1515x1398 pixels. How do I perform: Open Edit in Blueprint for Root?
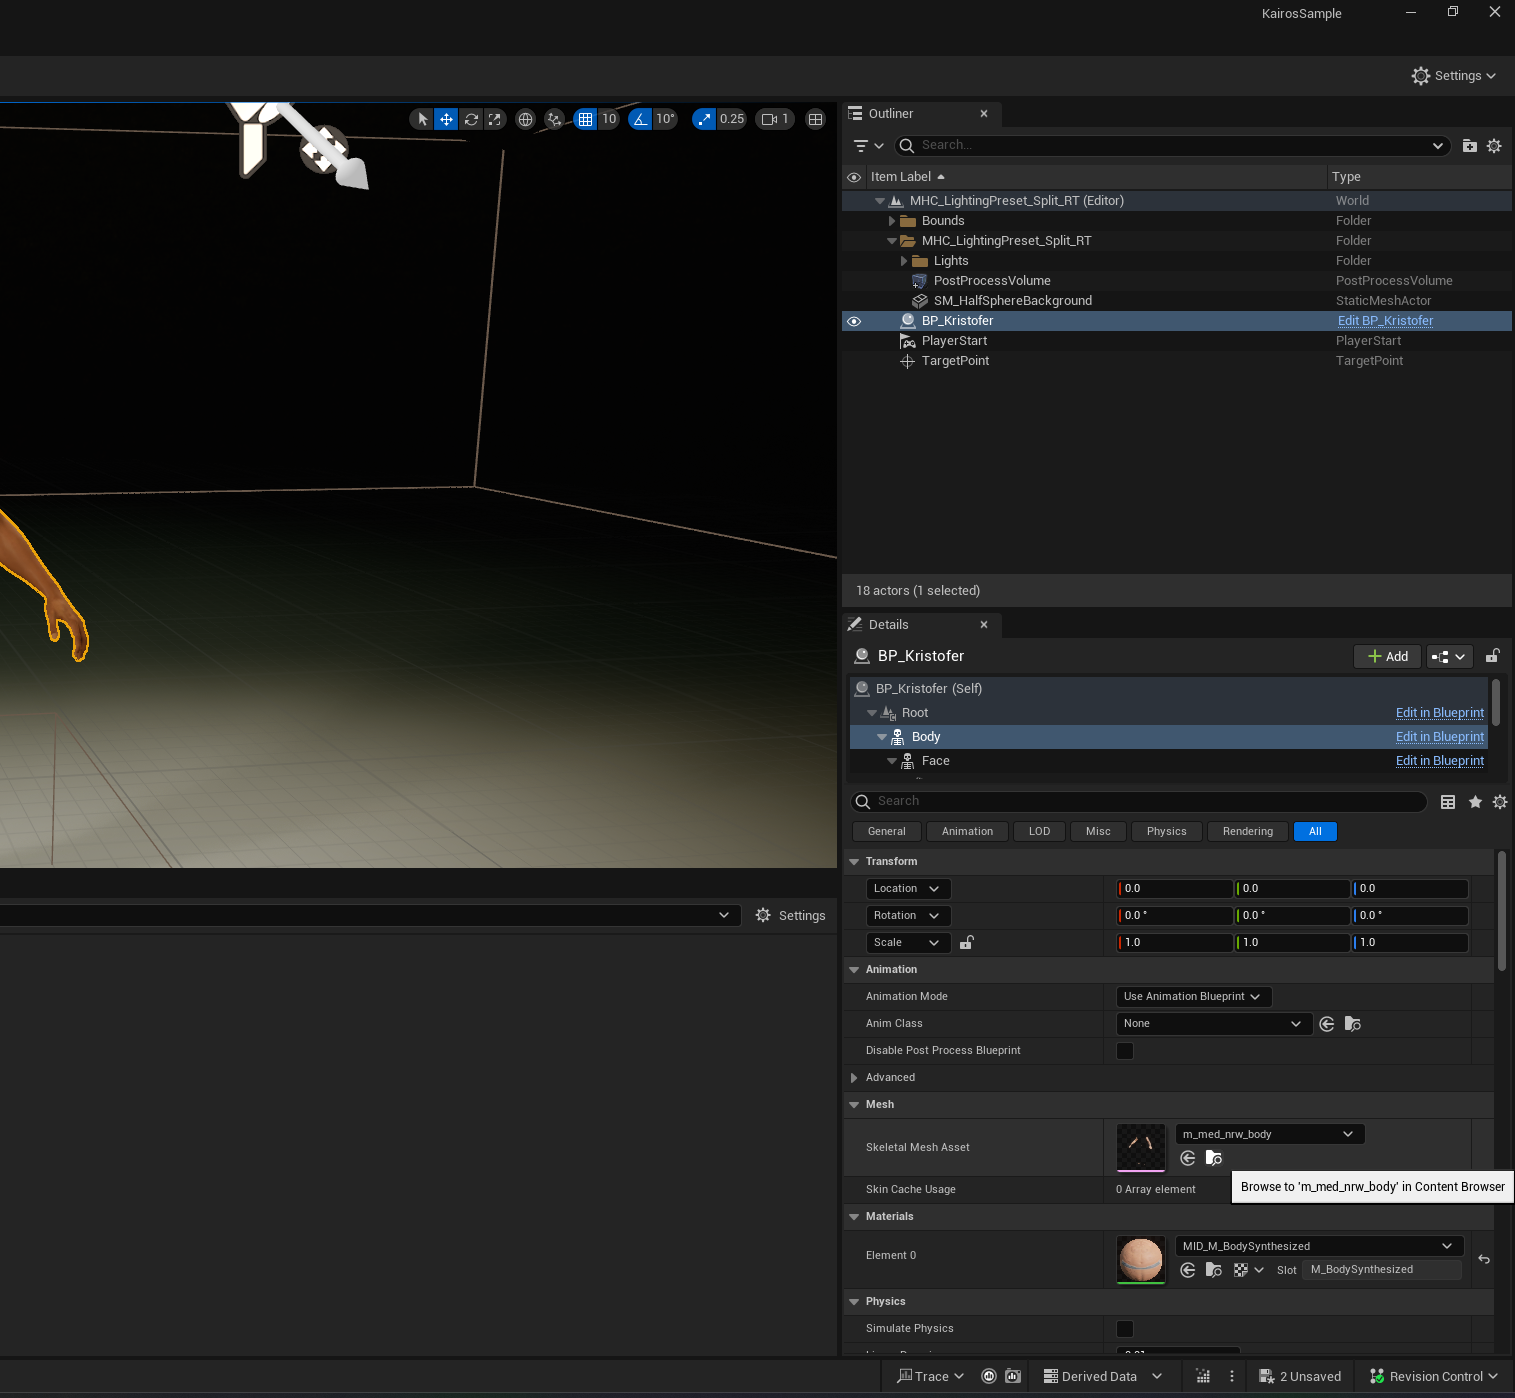tap(1440, 713)
